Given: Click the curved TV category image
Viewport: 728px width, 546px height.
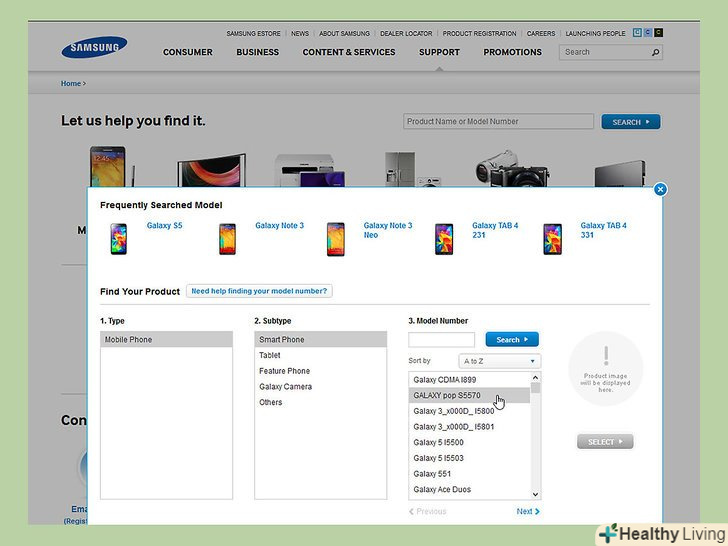Looking at the screenshot, I should [x=212, y=170].
